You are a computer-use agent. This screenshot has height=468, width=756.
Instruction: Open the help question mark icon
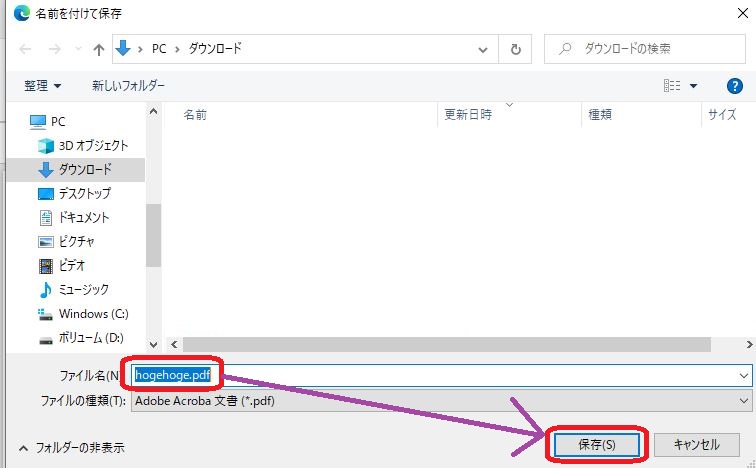[x=734, y=86]
